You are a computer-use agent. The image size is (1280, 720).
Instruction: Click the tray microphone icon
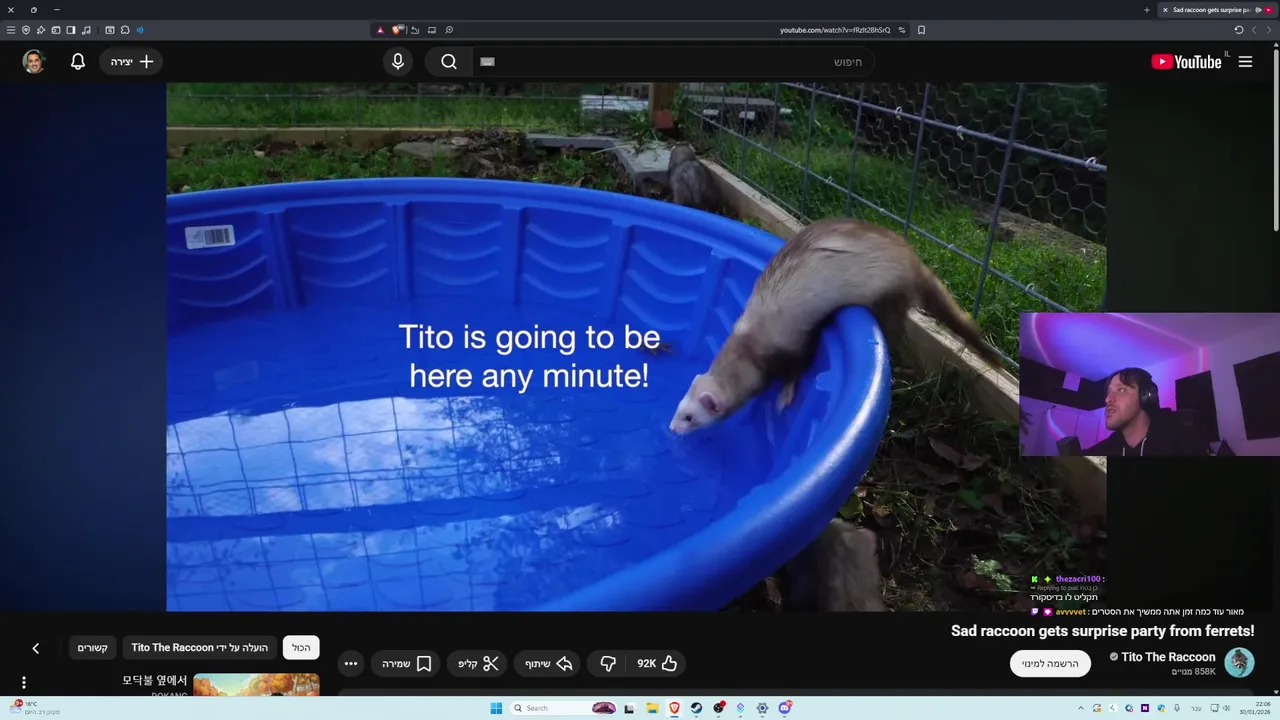pyautogui.click(x=1177, y=708)
